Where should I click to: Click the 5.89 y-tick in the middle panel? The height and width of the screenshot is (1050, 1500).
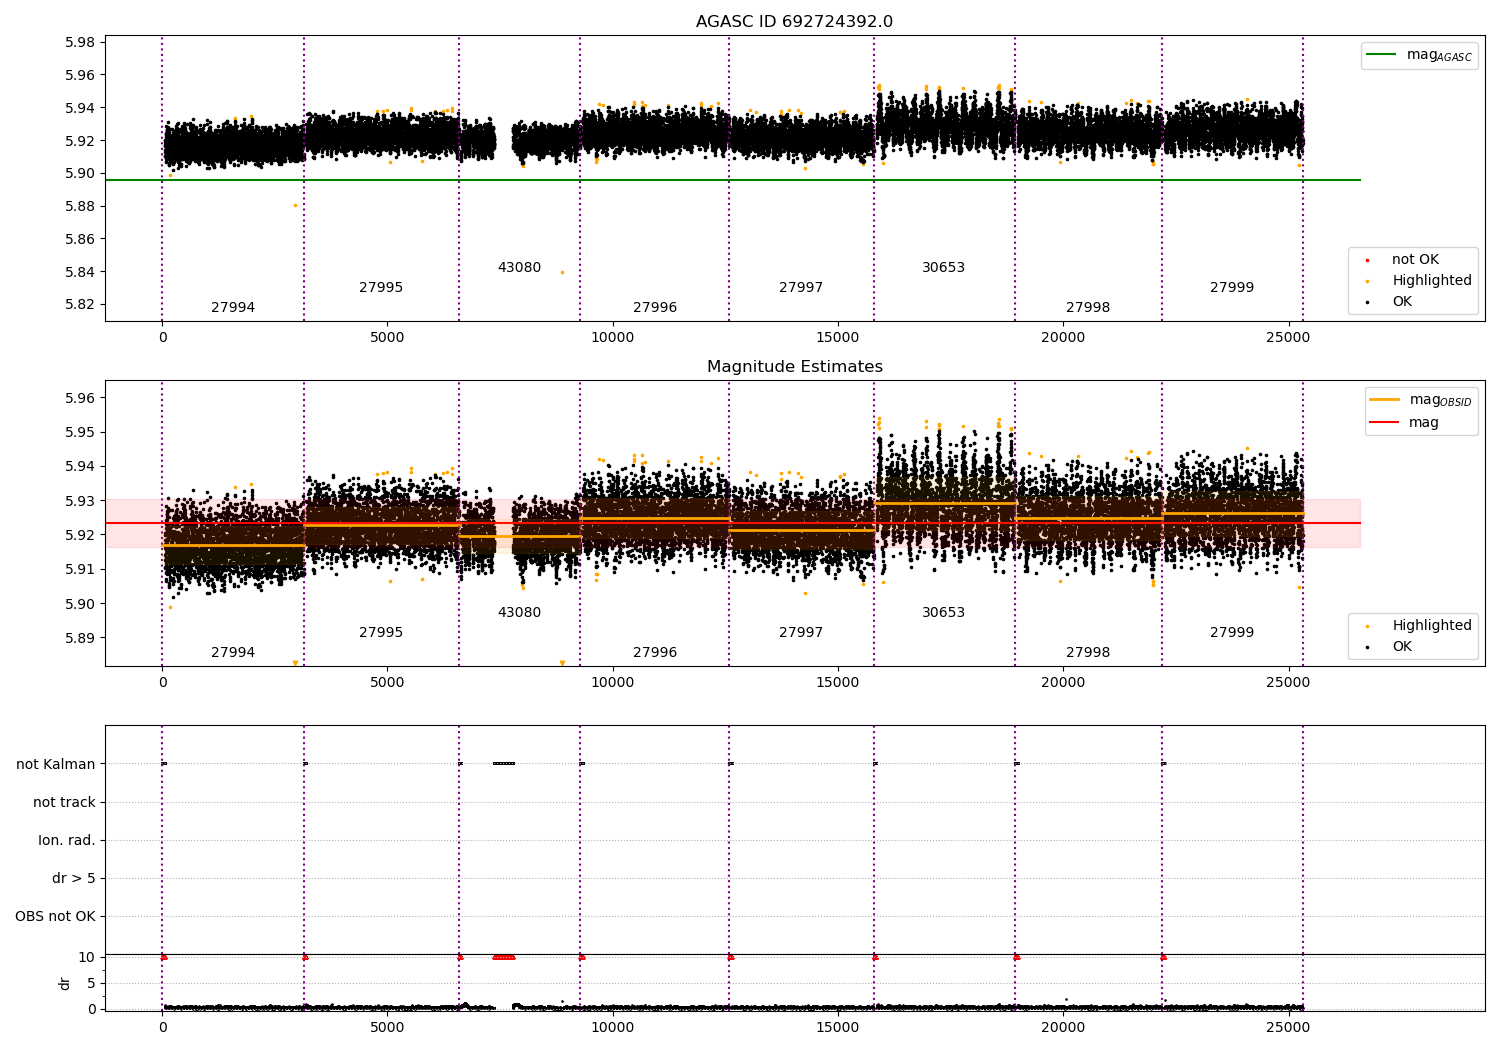pyautogui.click(x=79, y=638)
